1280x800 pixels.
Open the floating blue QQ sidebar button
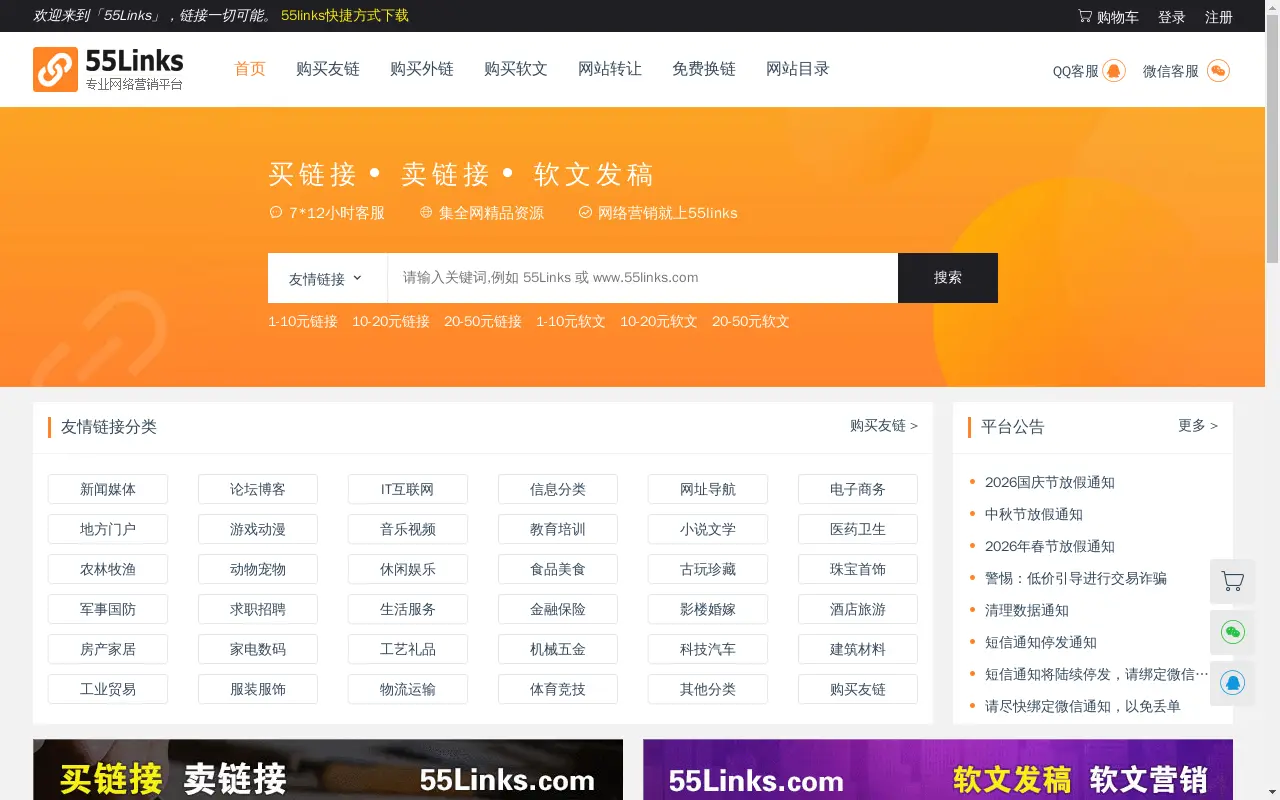[1232, 683]
